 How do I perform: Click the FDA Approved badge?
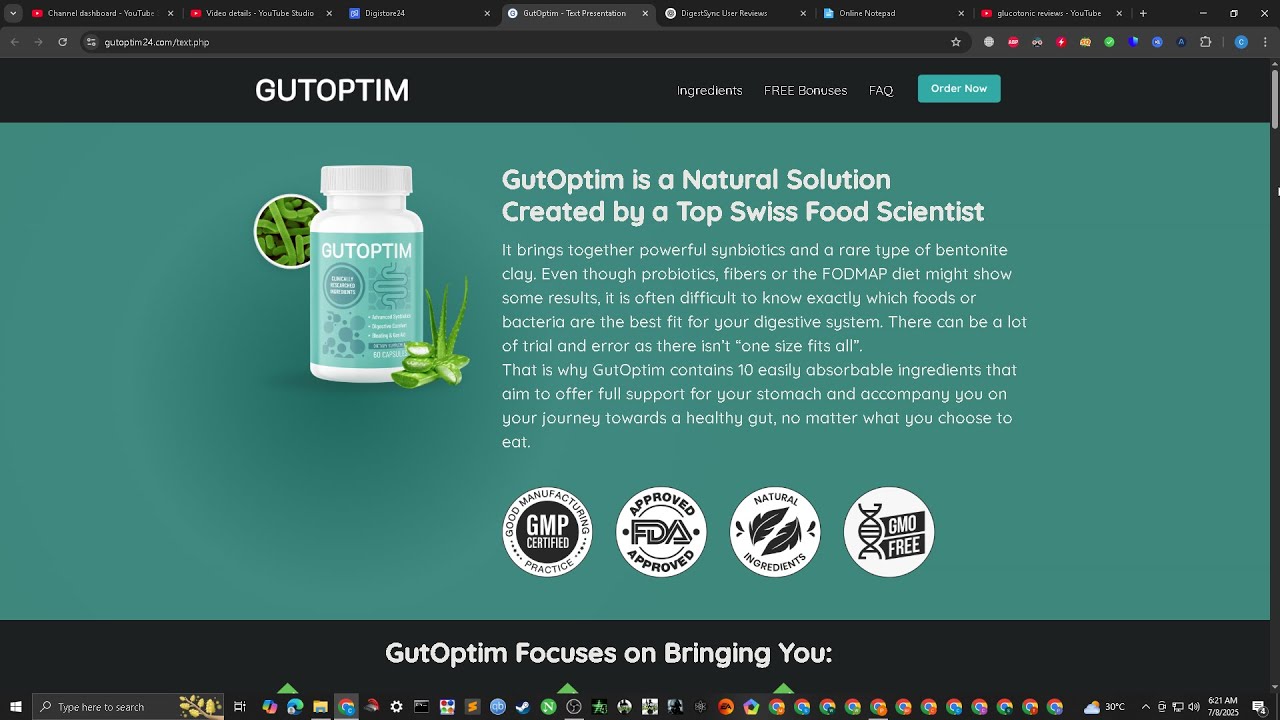point(661,532)
